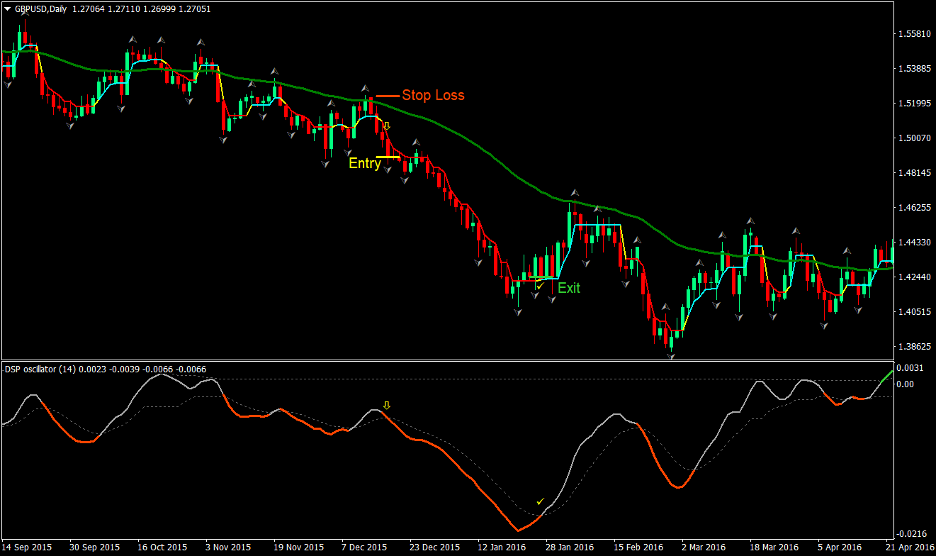Click the 12 Jan 2016 date label
The width and height of the screenshot is (936, 556).
pos(501,547)
